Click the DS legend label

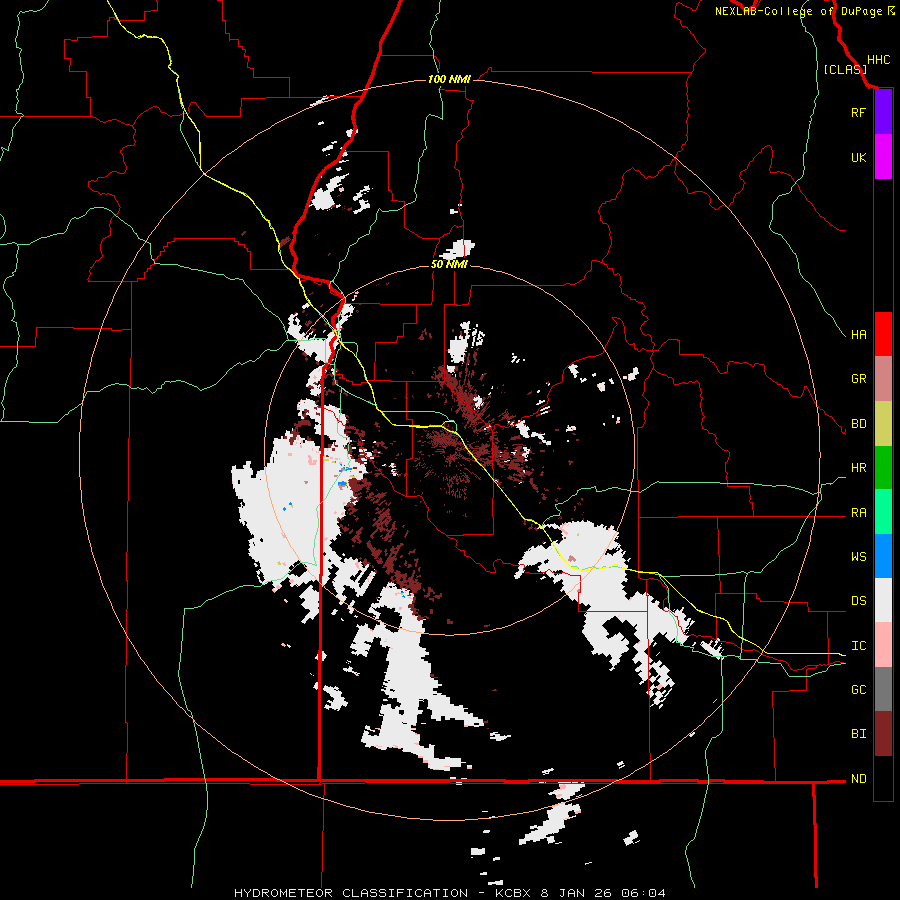coord(858,601)
